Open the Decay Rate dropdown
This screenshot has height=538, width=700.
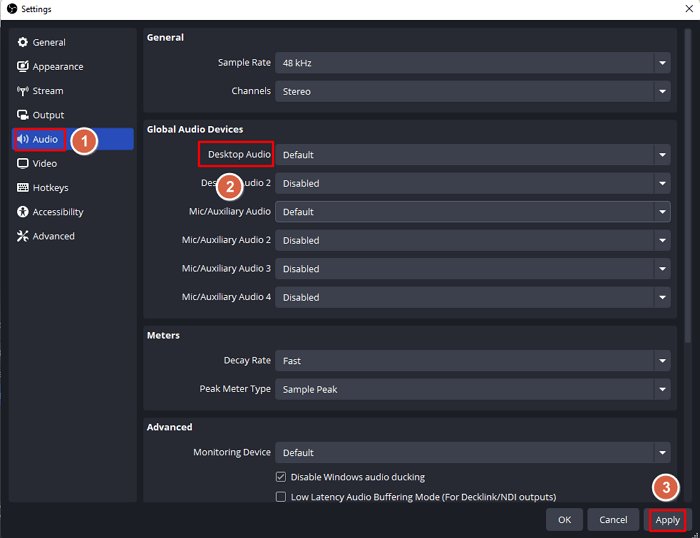472,360
